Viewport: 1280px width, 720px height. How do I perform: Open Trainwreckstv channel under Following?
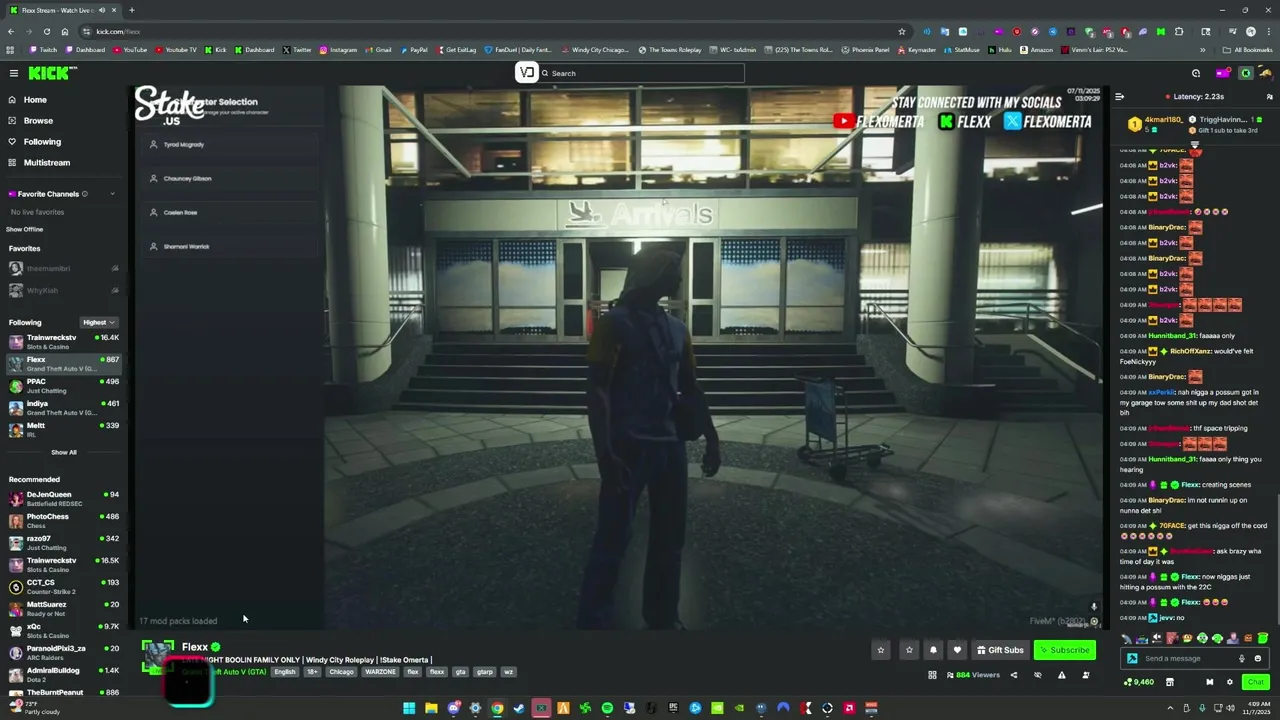[62, 341]
